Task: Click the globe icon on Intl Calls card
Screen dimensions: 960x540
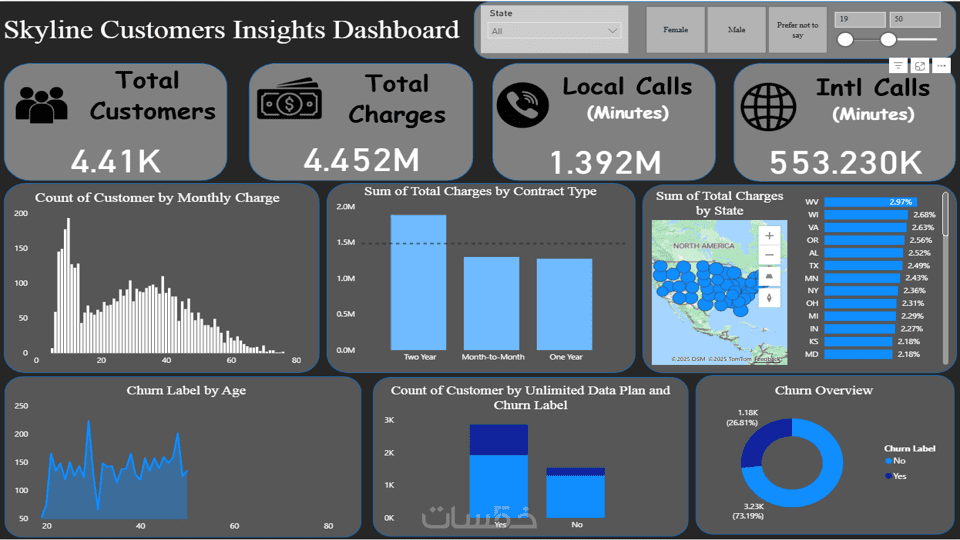Action: 768,107
